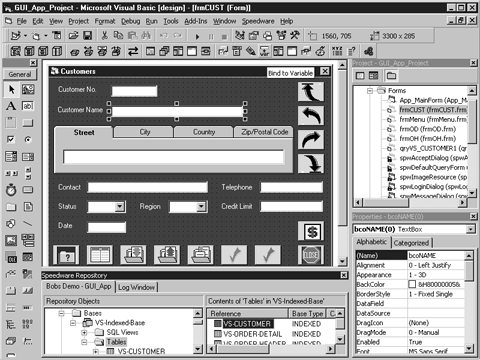
Task: Click the Contact text field
Action: pos(148,187)
